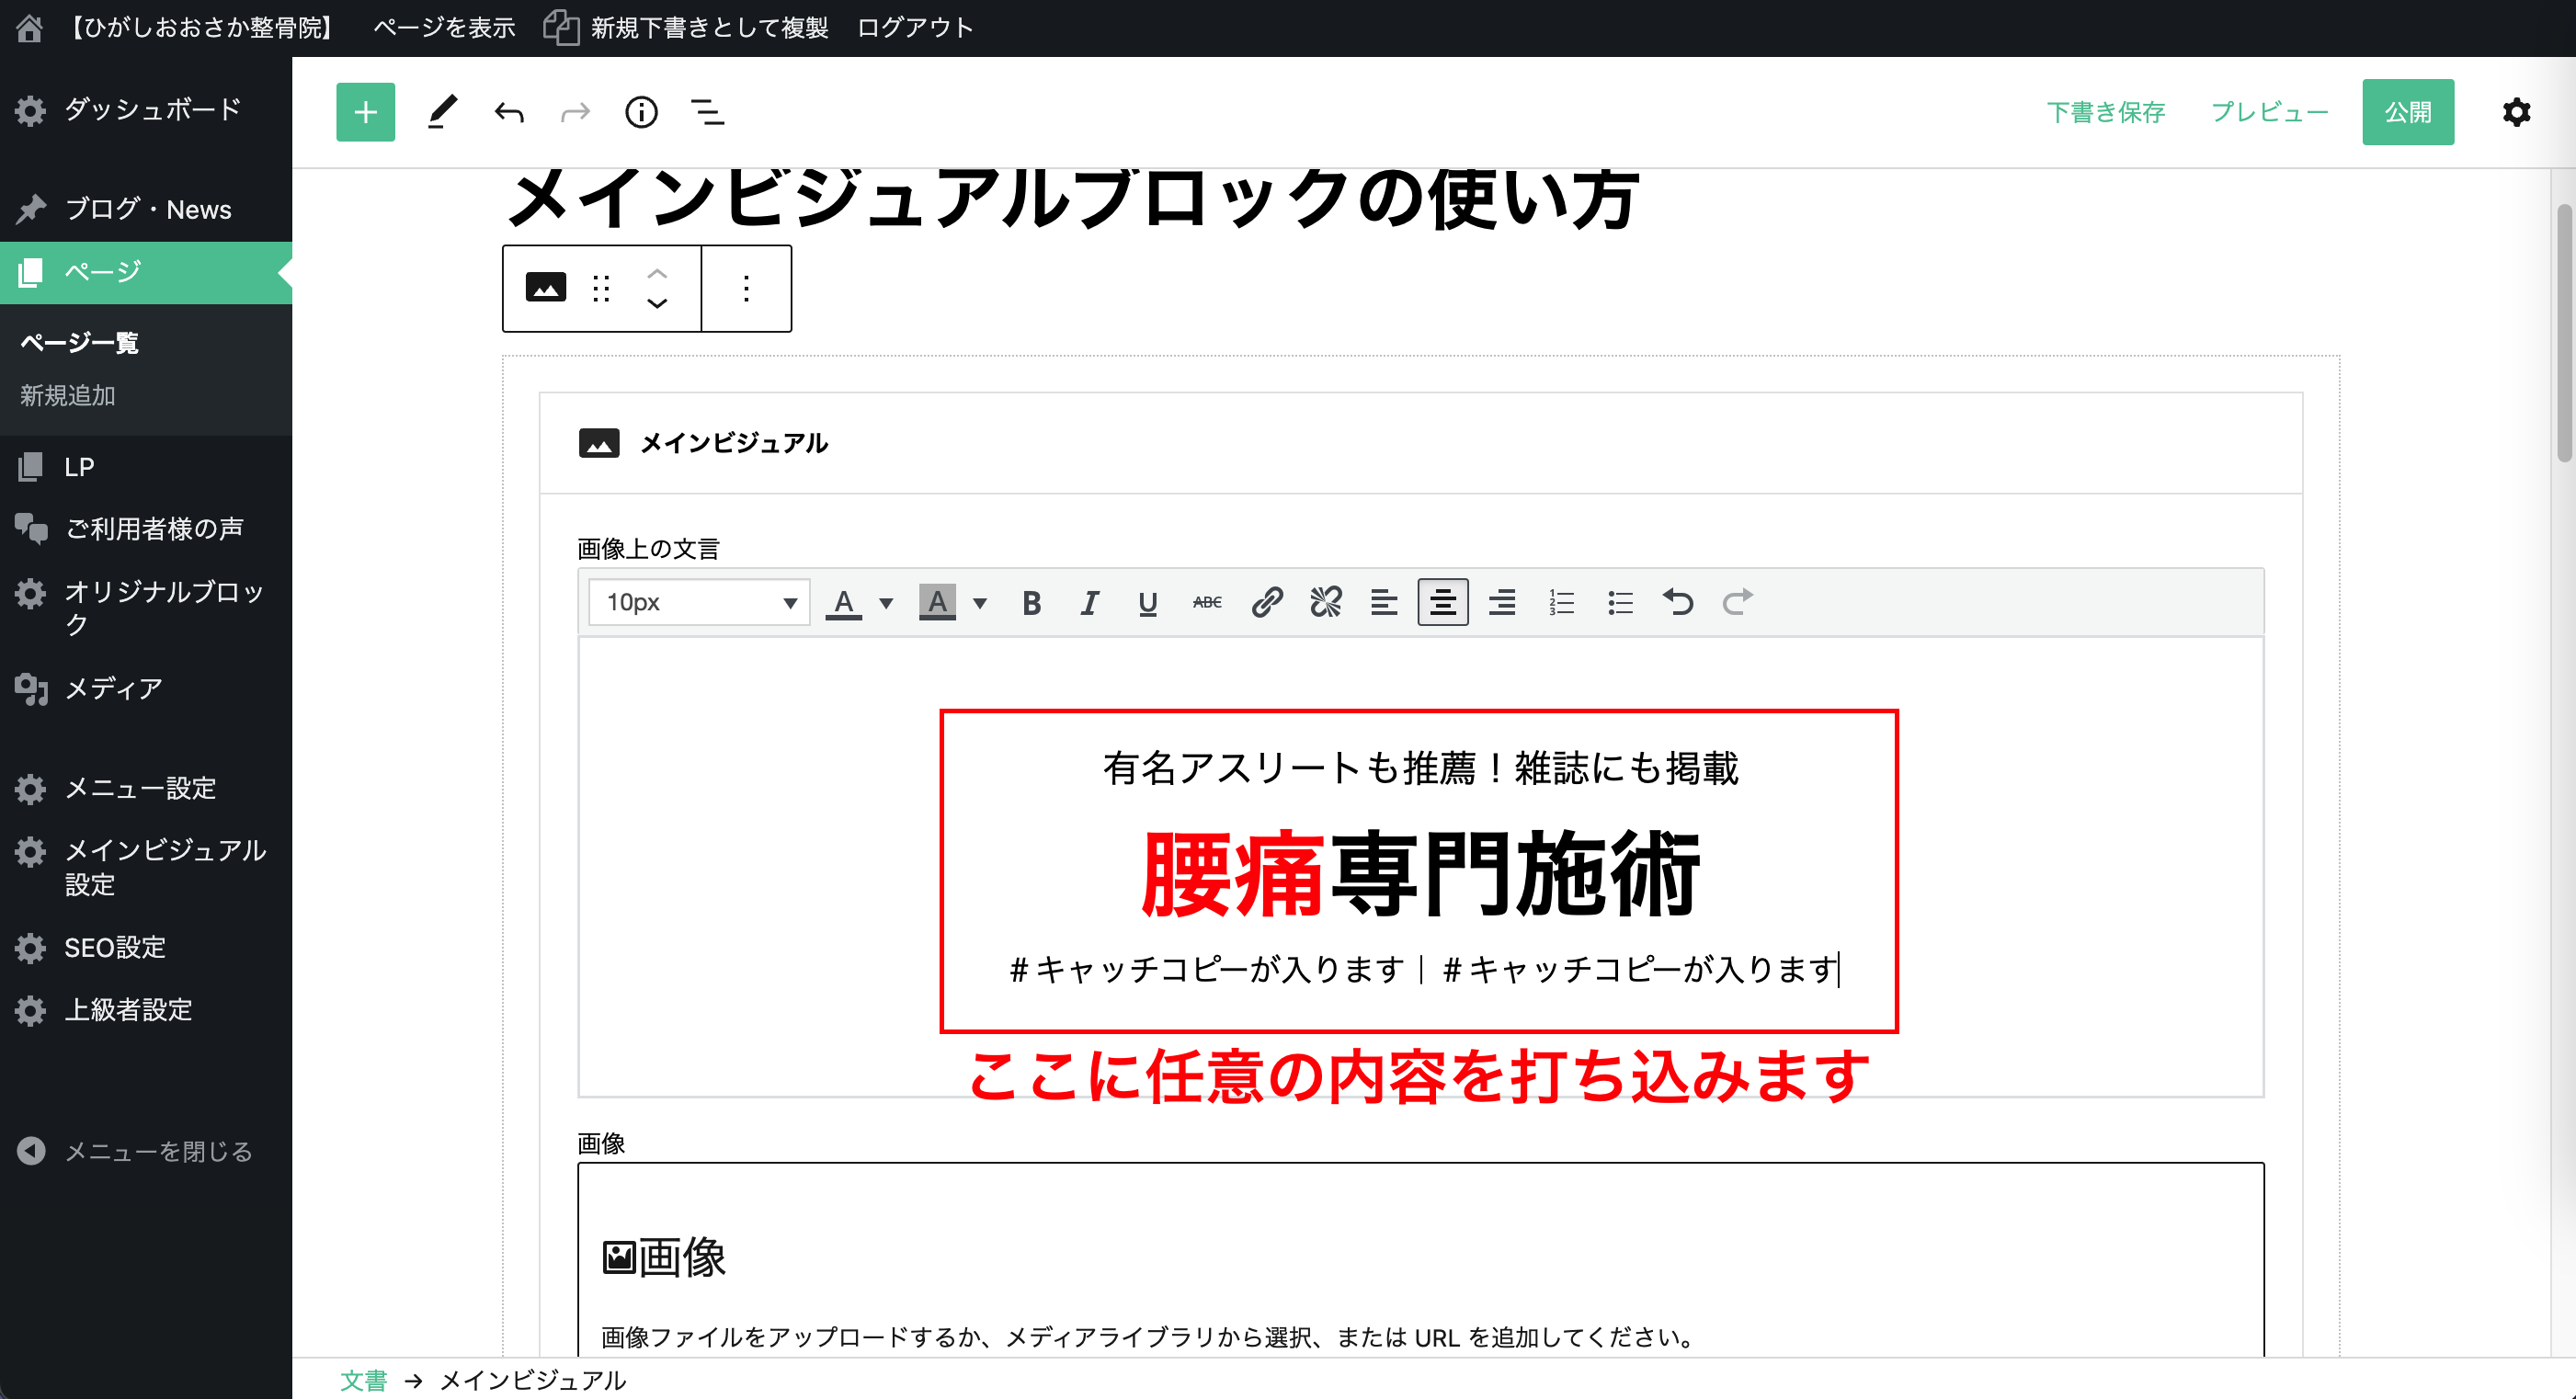Viewport: 2576px width, 1399px height.
Task: Open メディア in the sidebar menu
Action: (x=113, y=689)
